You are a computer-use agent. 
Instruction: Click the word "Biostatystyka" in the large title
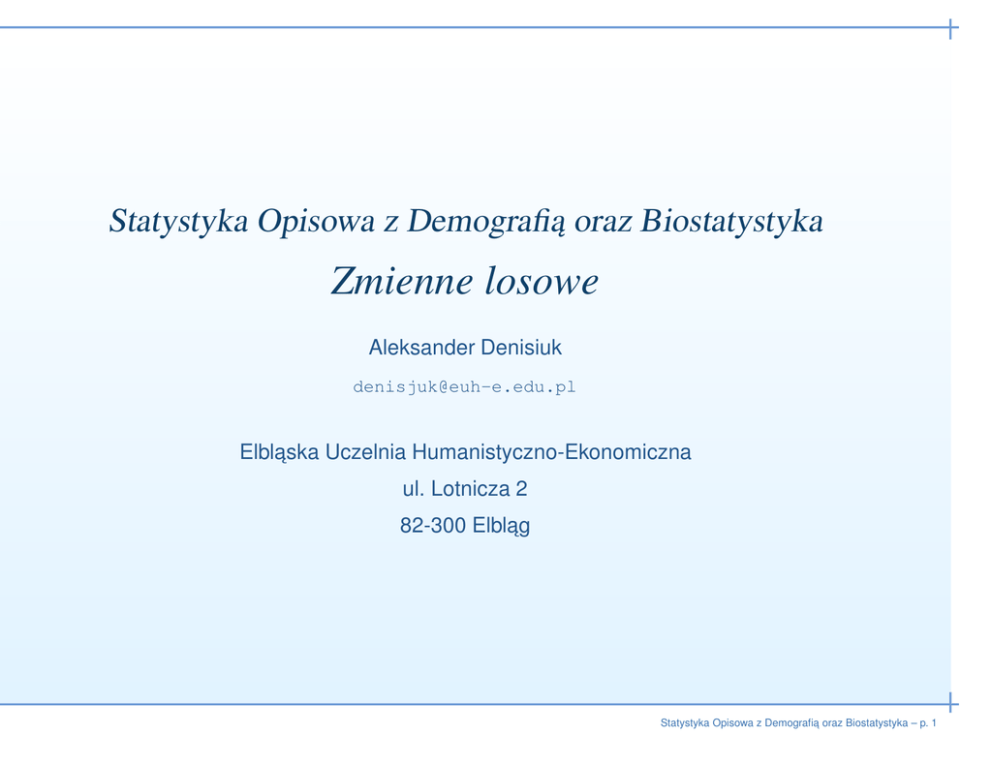coord(732,221)
